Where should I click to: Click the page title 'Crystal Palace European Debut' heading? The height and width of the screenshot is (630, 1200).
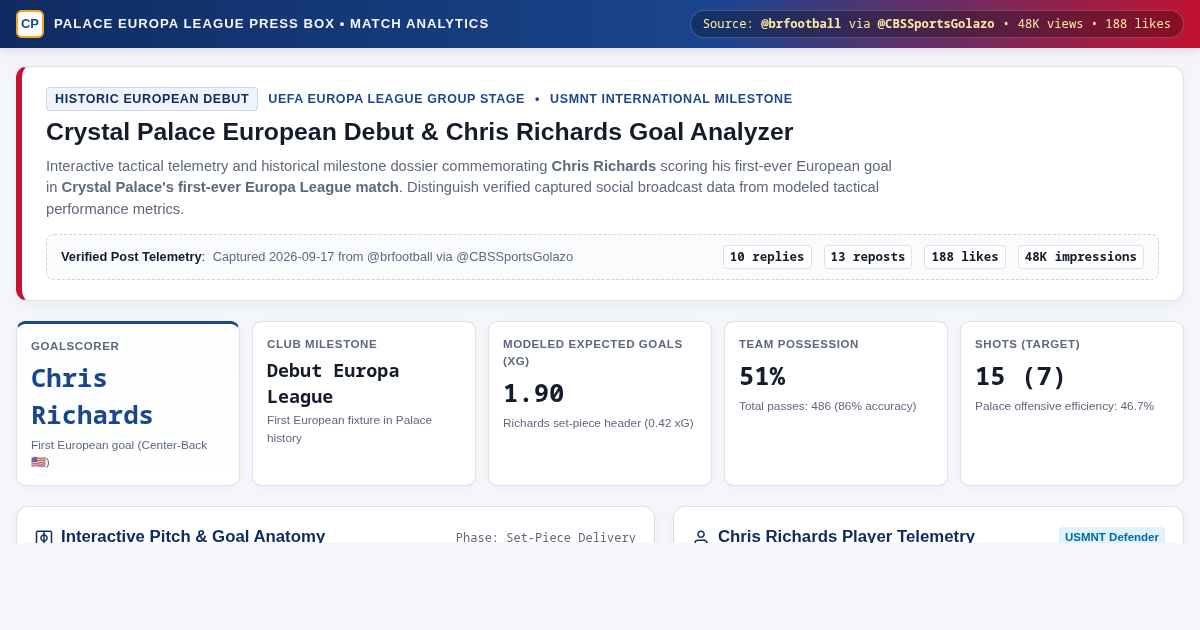(x=420, y=132)
